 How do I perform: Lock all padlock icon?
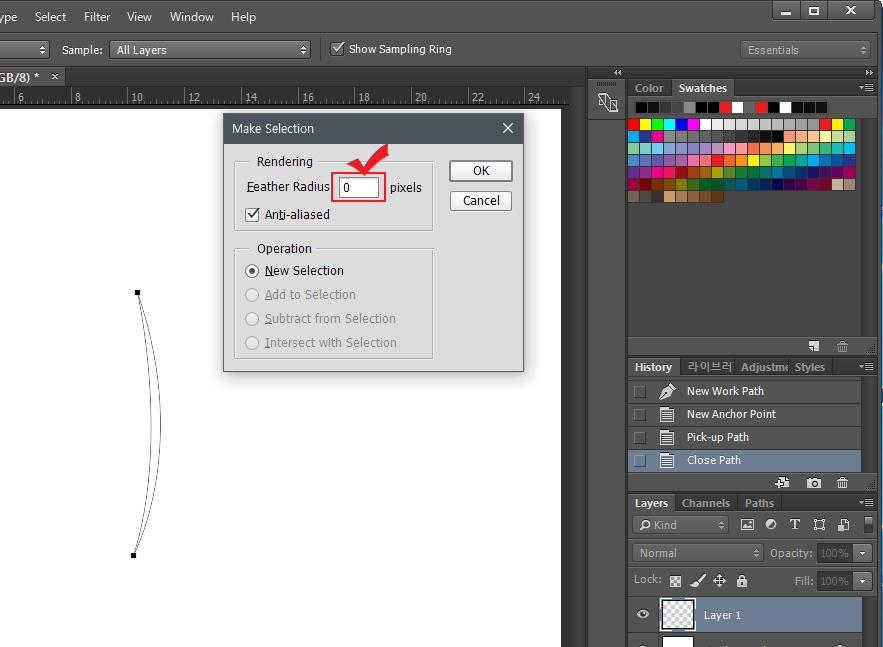click(742, 581)
